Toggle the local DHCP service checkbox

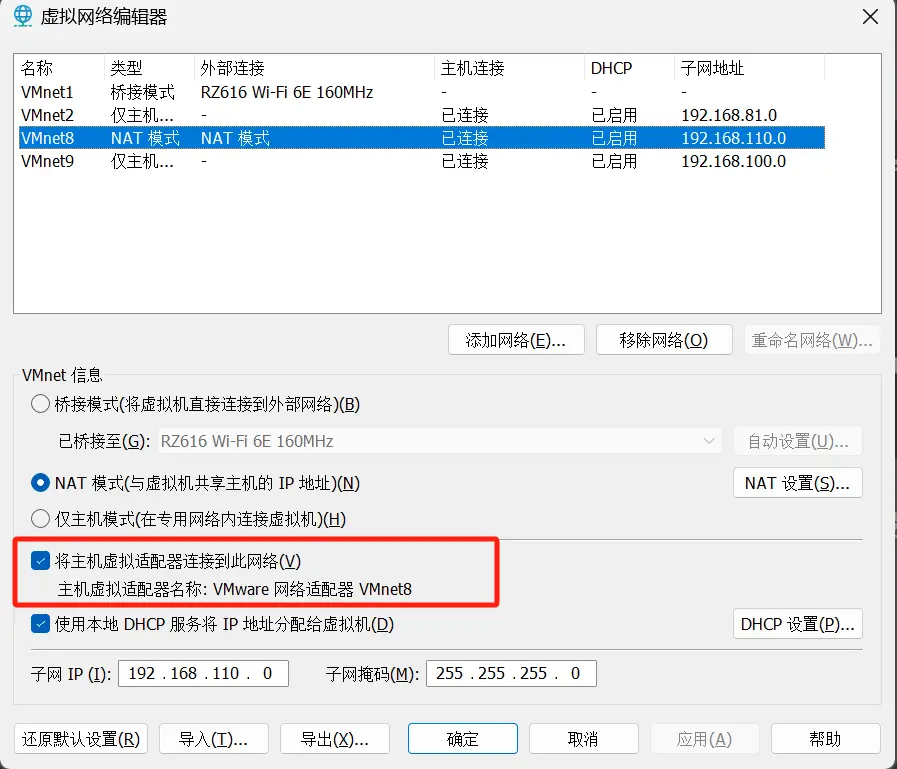pyautogui.click(x=40, y=624)
